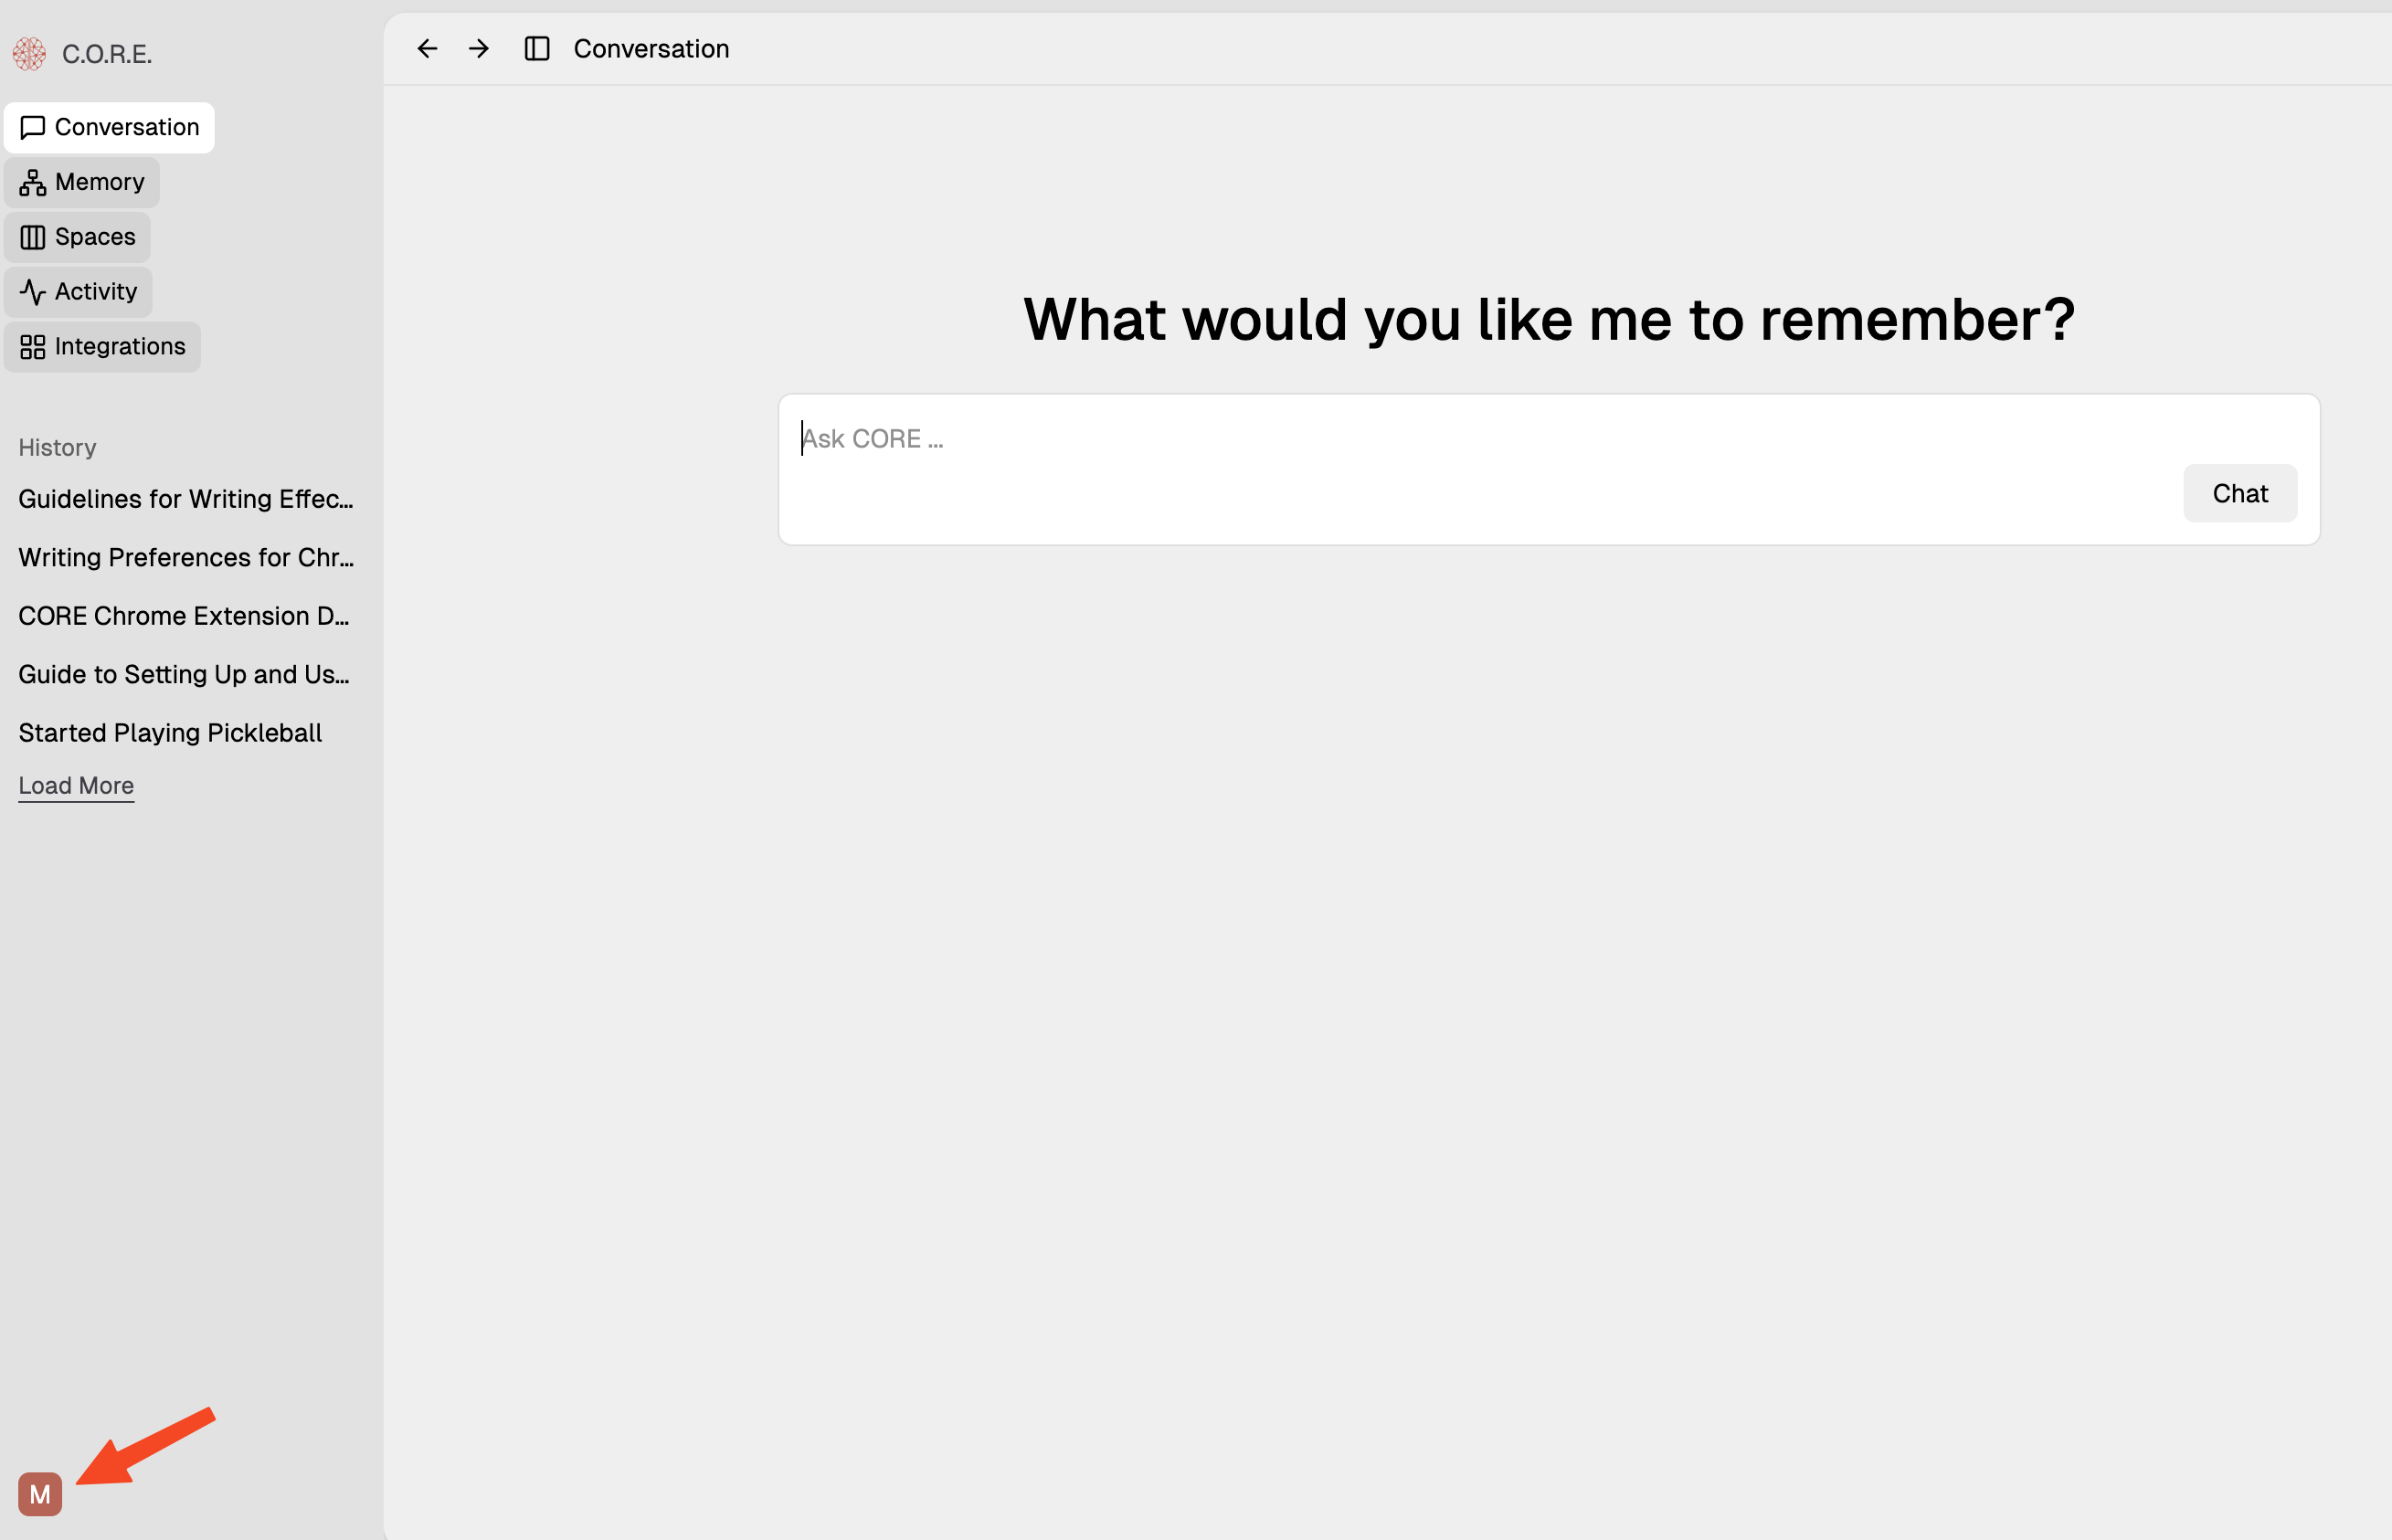Click the Spaces columns icon
This screenshot has width=2392, height=1540.
click(x=33, y=237)
